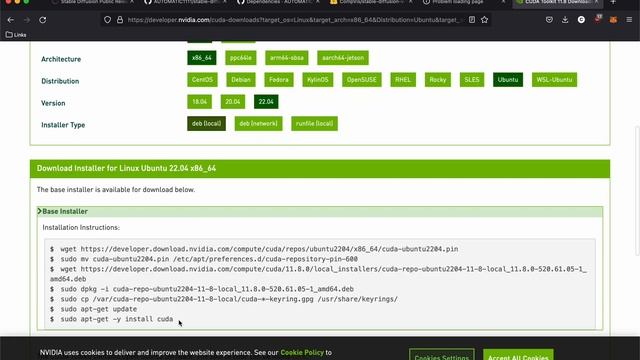The width and height of the screenshot is (640, 360).
Task: Choose Debian distribution
Action: (x=241, y=80)
